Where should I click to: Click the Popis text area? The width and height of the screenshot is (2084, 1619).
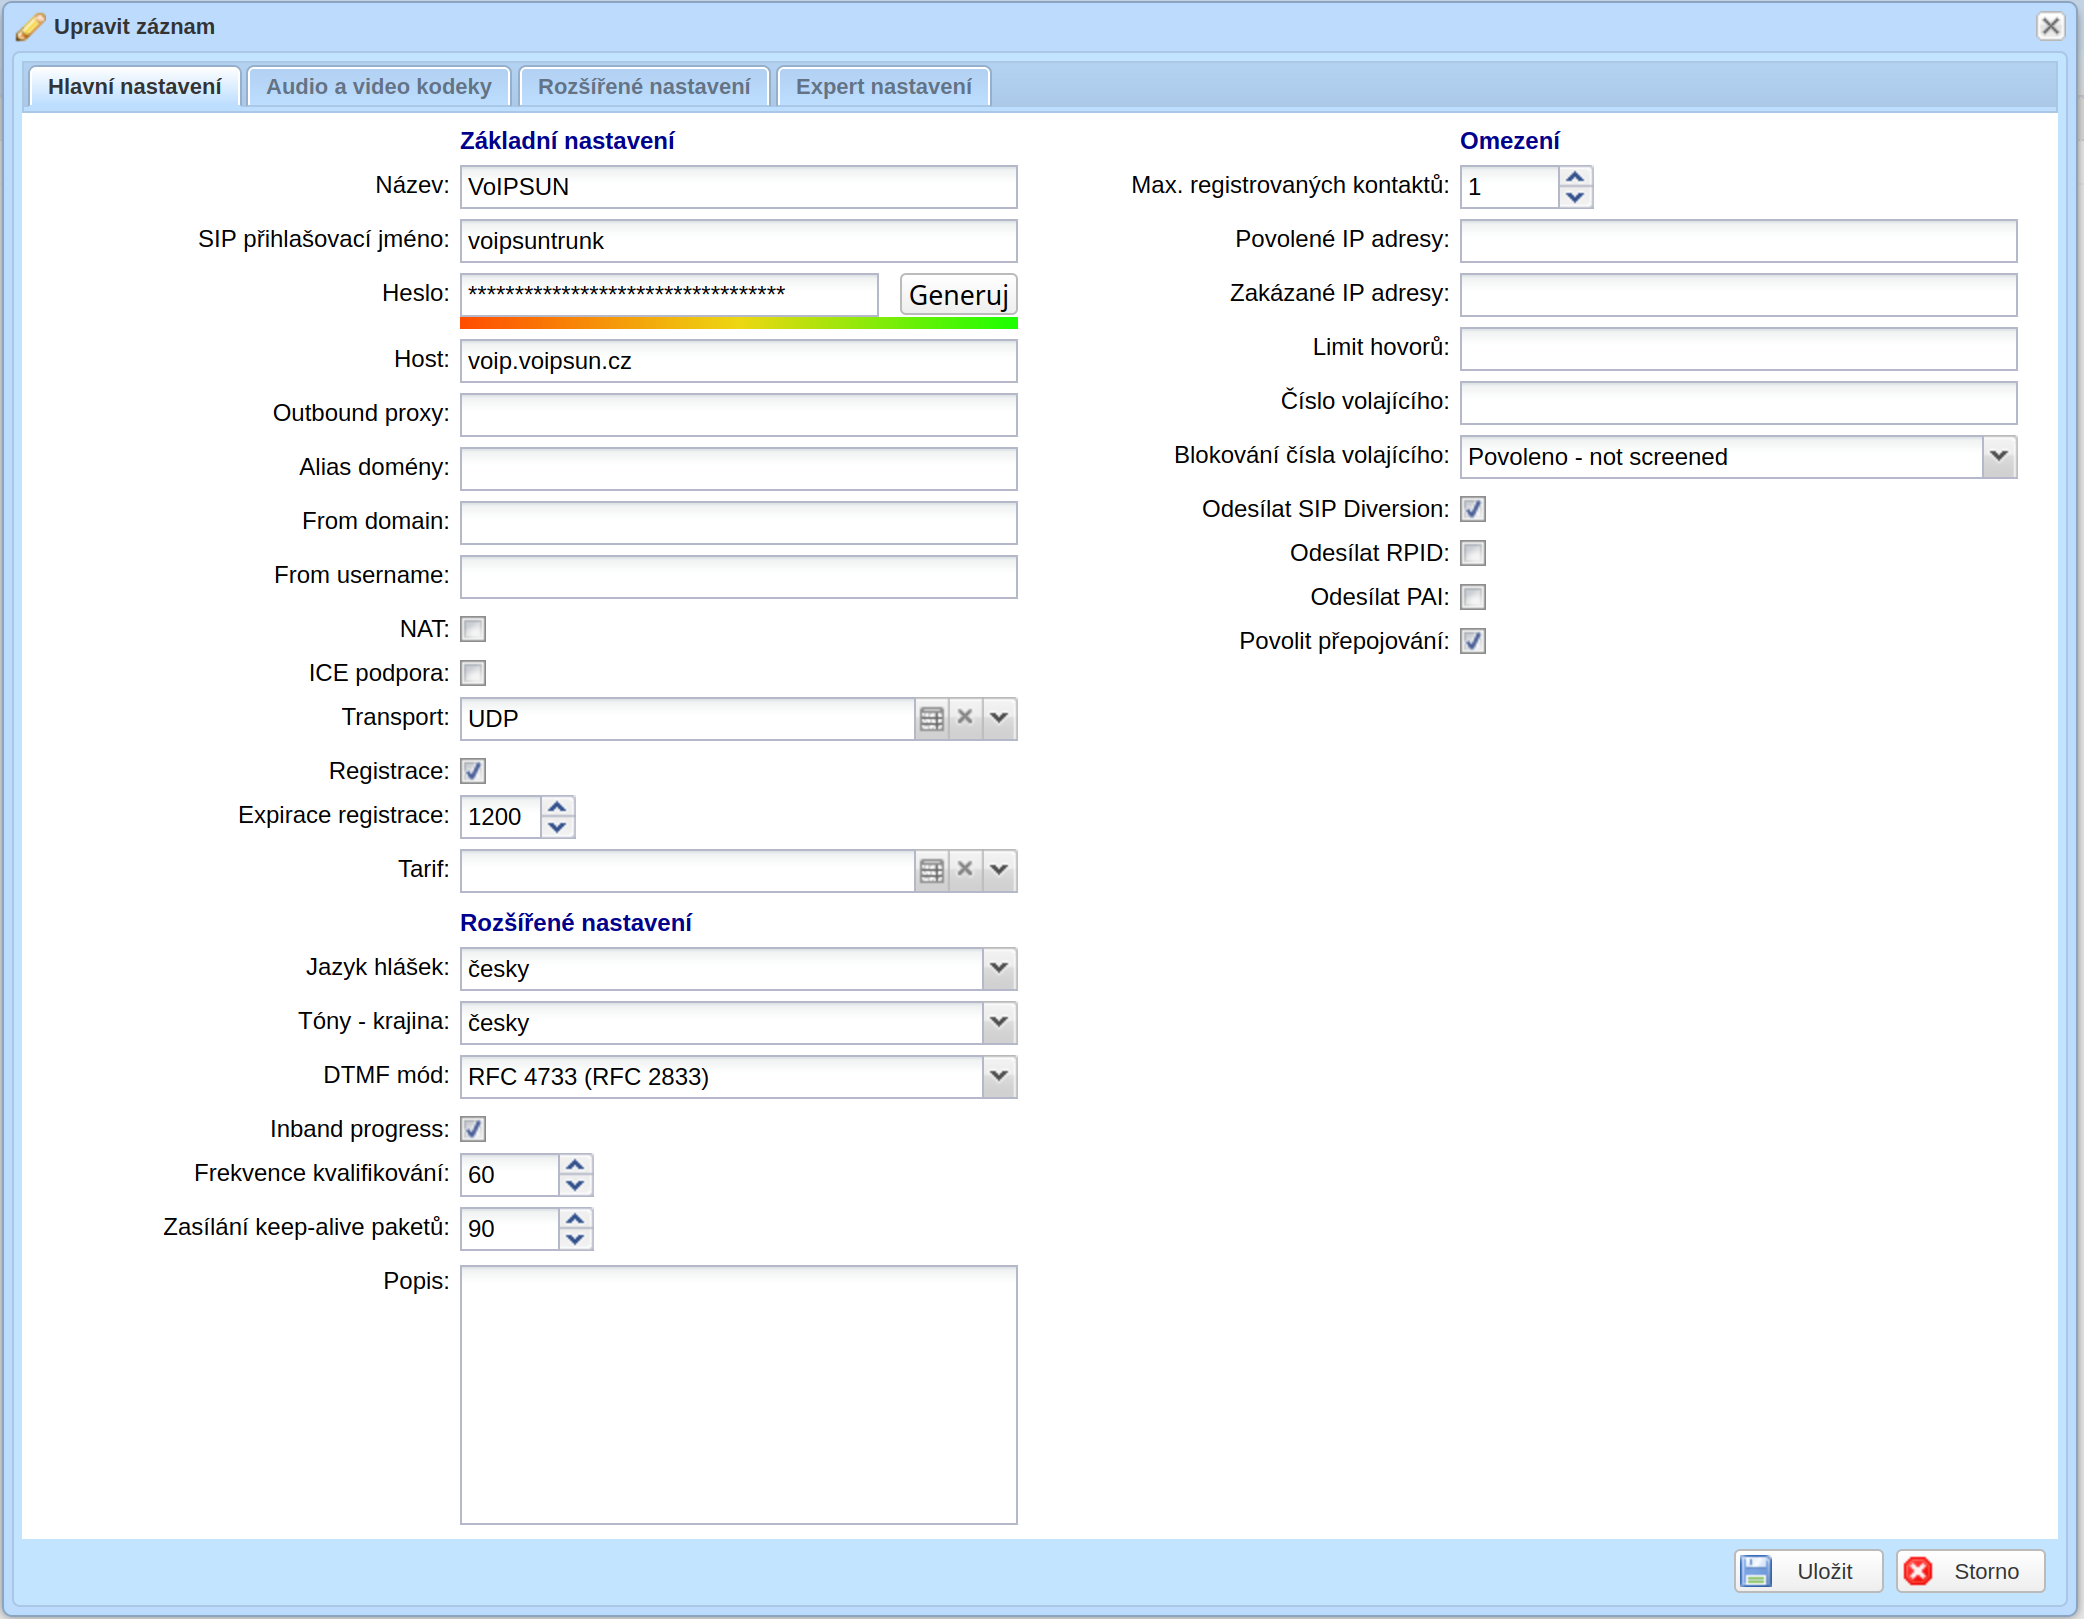pos(739,1395)
